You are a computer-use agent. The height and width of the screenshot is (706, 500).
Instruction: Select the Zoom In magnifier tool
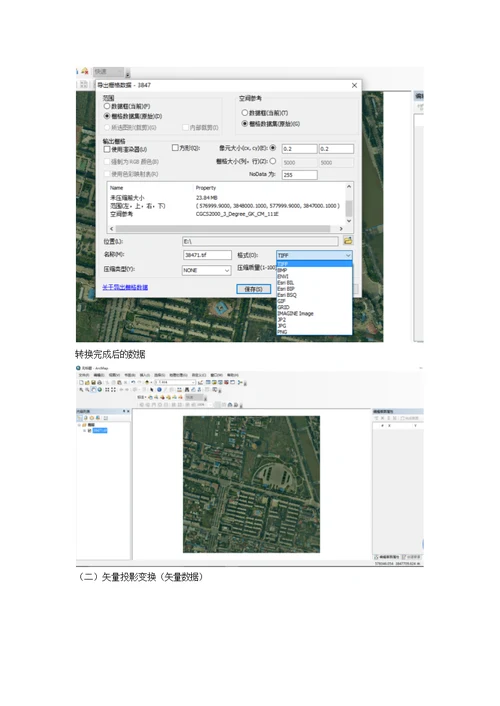click(x=82, y=389)
